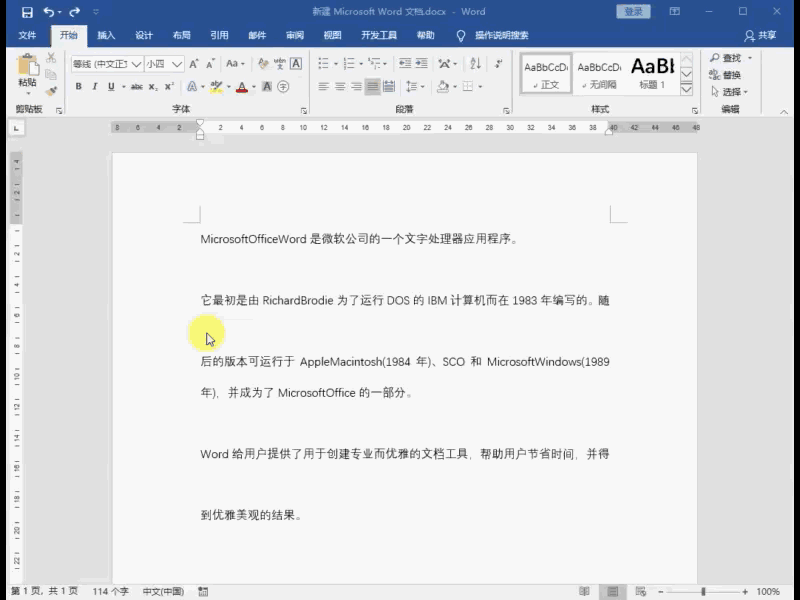The height and width of the screenshot is (600, 800).
Task: Toggle italic formatting
Action: pyautogui.click(x=95, y=87)
